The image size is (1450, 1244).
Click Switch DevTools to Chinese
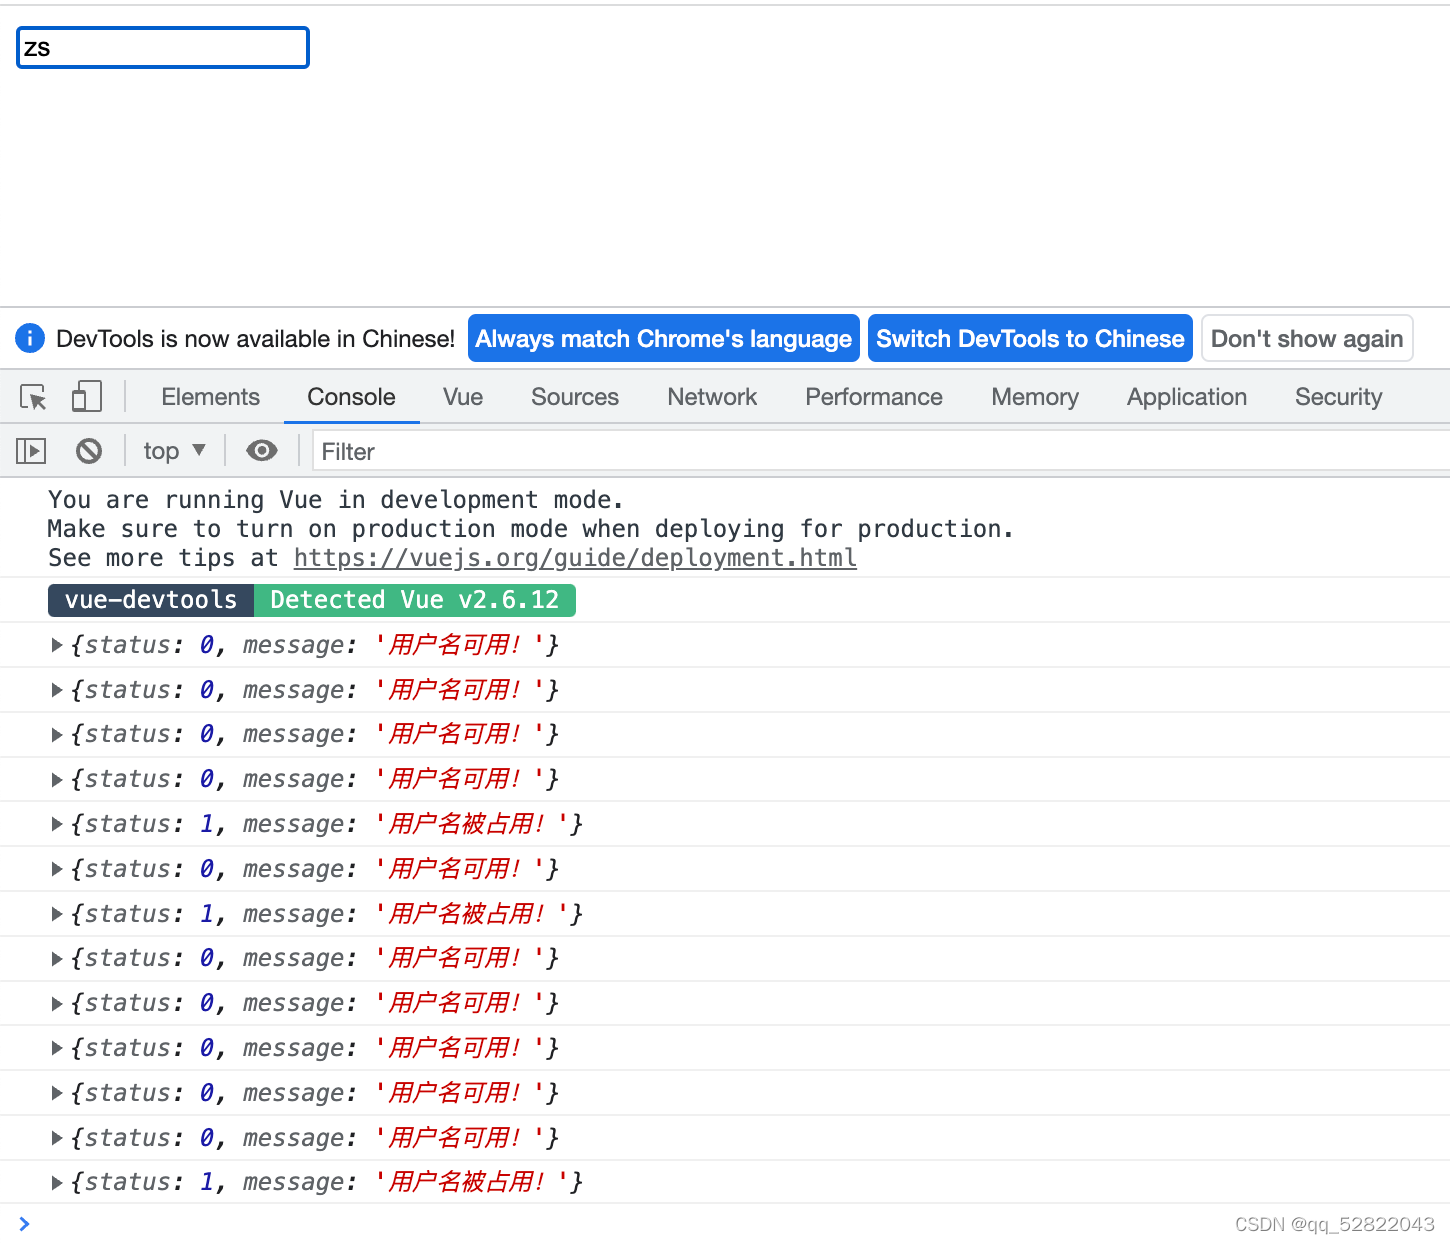tap(1029, 338)
